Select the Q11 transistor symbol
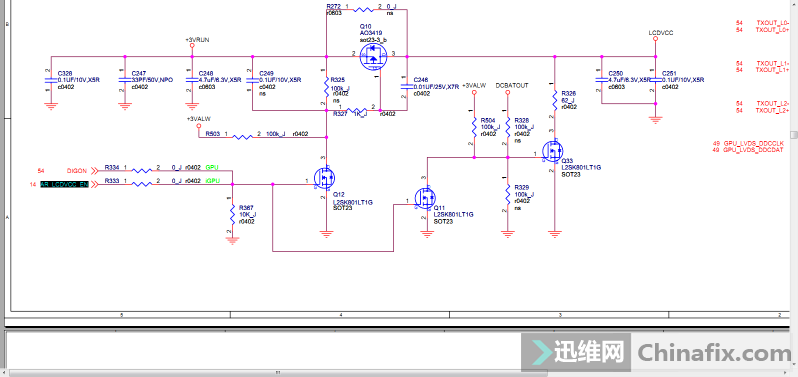 (424, 198)
